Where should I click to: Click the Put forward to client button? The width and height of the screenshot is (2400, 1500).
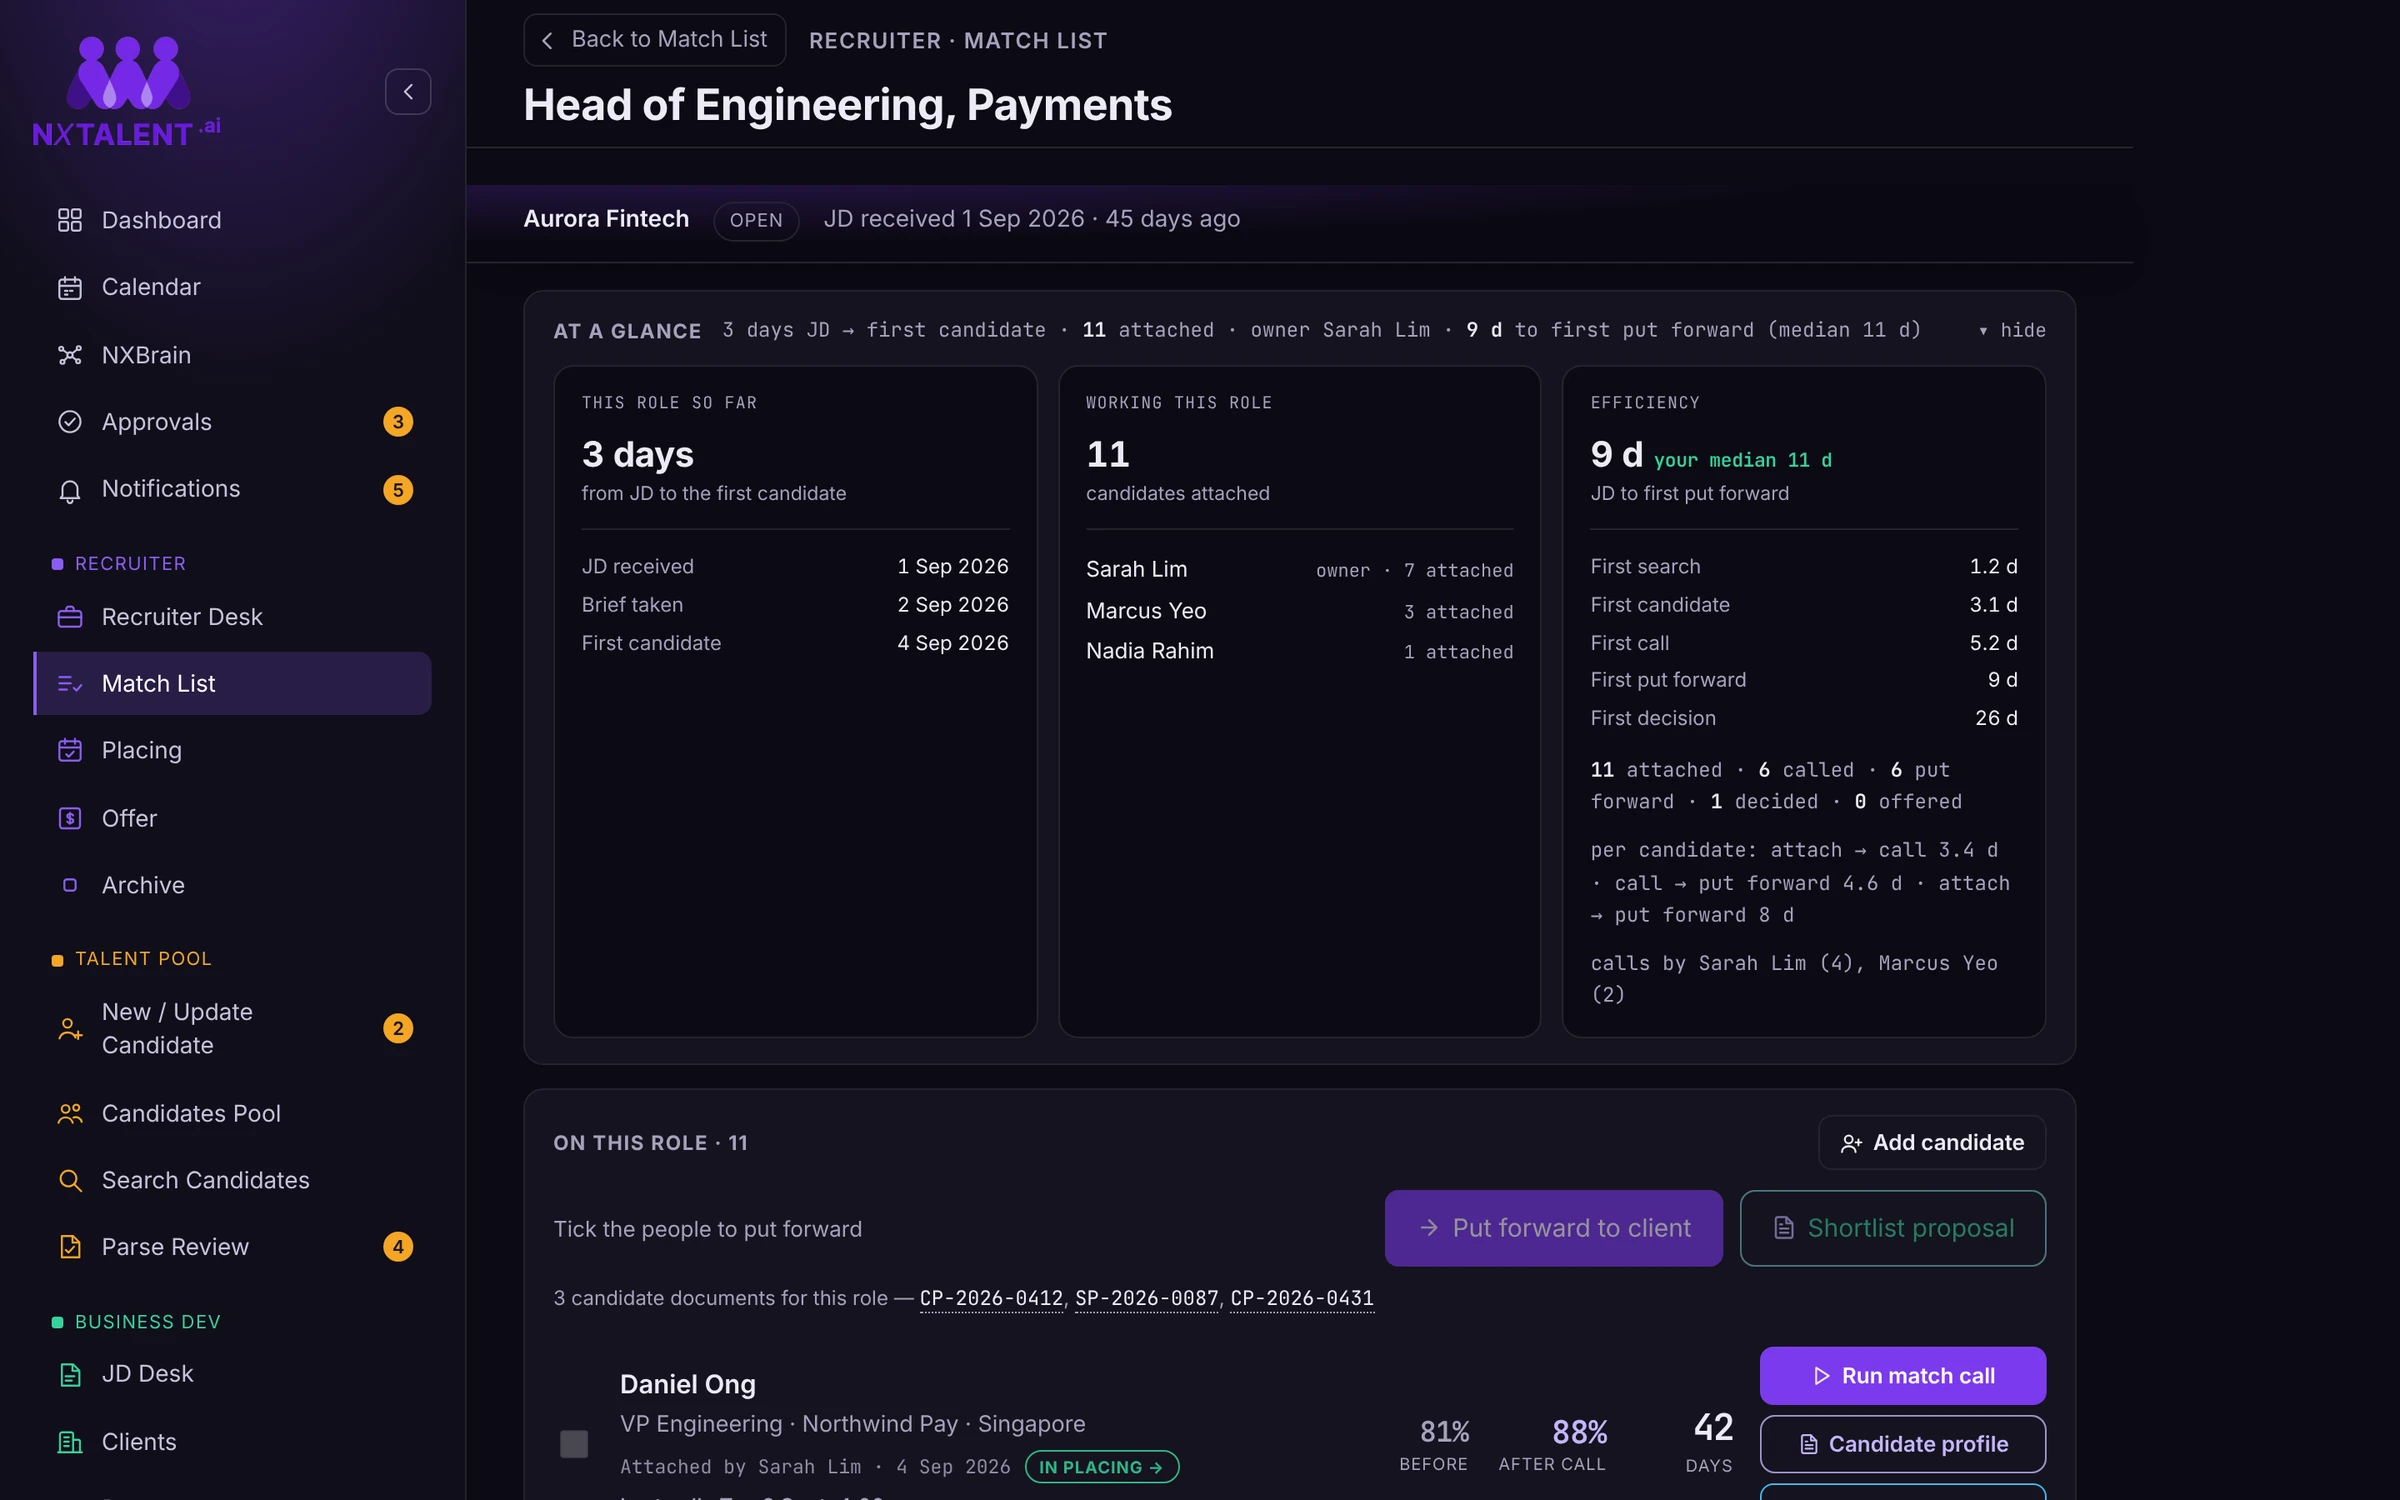pos(1553,1228)
